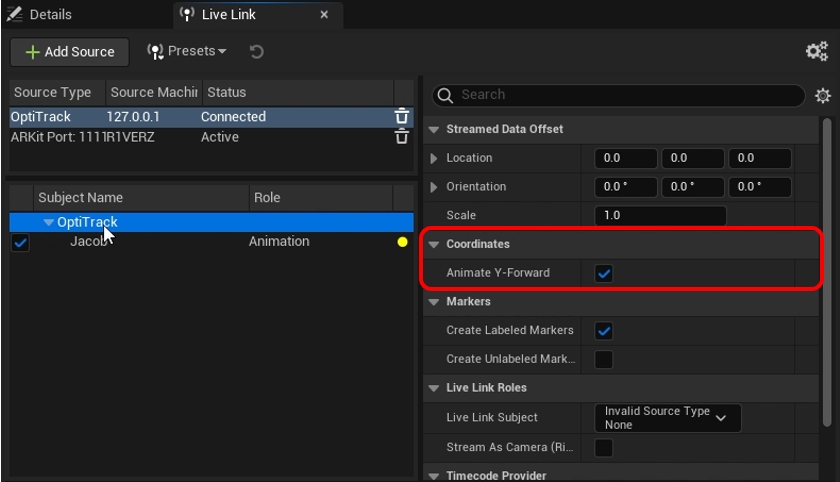
Task: Disable the Animate Y-Forward checkbox
Action: point(604,273)
